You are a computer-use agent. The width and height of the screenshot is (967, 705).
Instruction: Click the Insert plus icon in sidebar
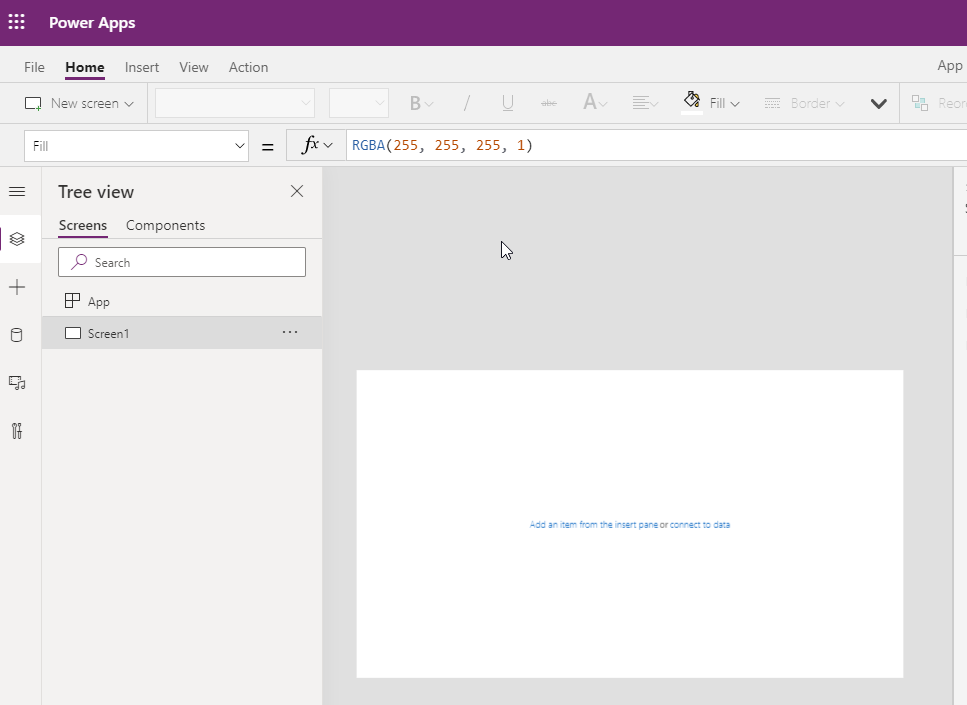tap(17, 287)
